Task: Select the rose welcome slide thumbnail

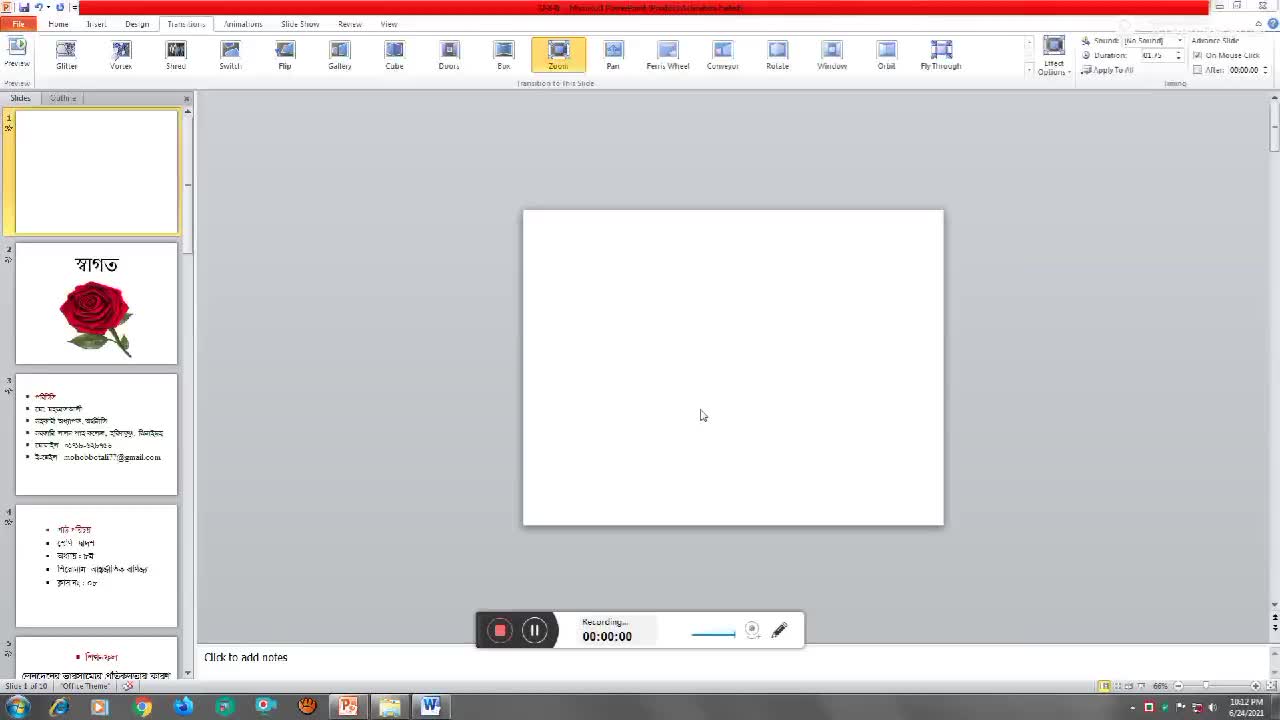Action: click(x=96, y=304)
